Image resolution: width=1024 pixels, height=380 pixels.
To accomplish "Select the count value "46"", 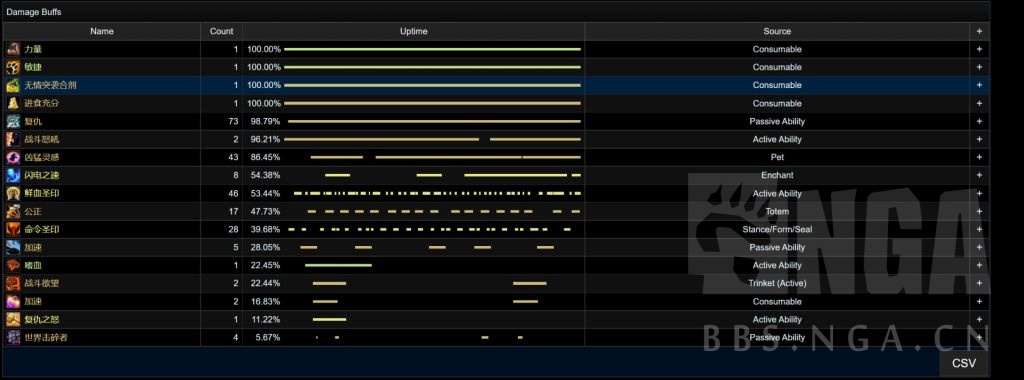I will point(233,193).
